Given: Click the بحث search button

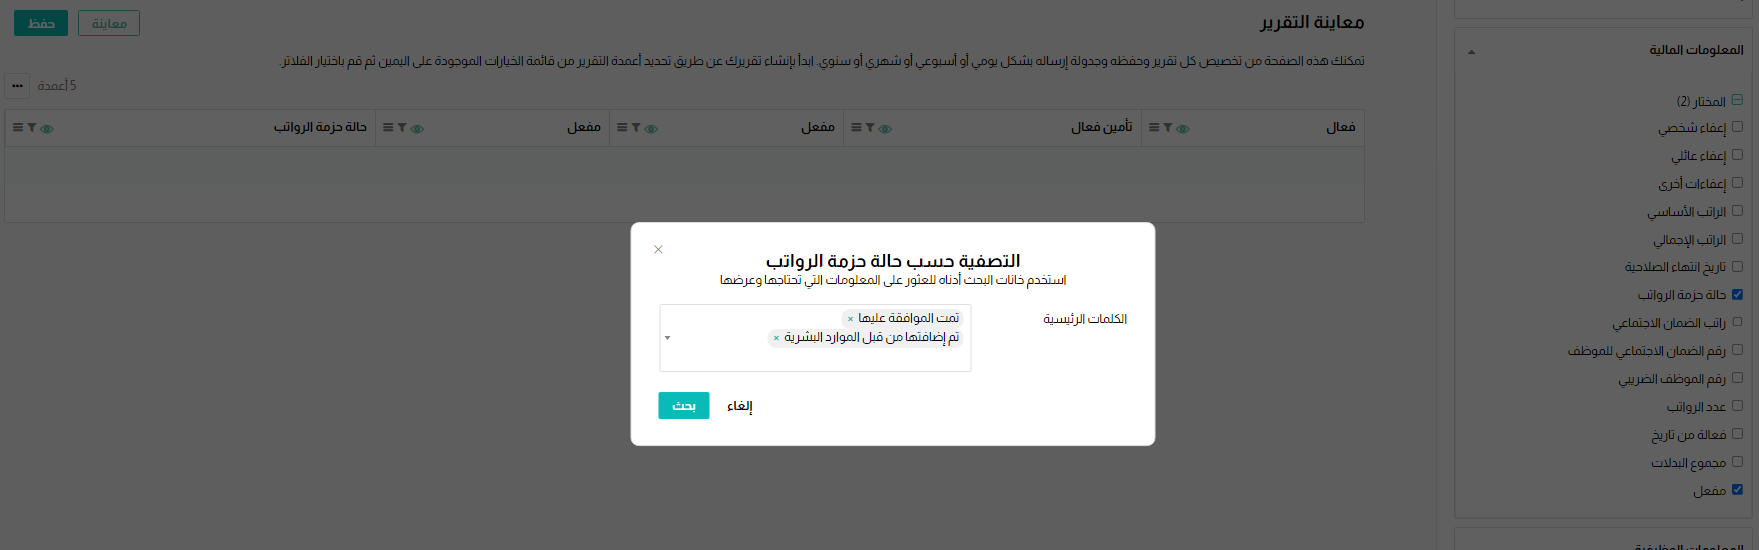Looking at the screenshot, I should pyautogui.click(x=684, y=405).
